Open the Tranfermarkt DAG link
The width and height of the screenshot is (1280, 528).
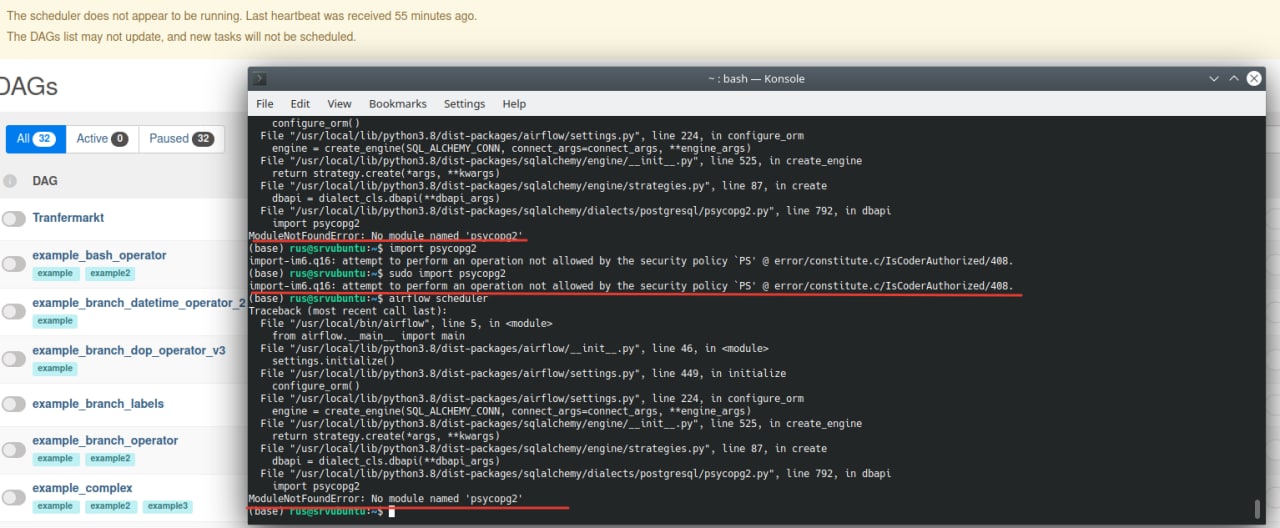pyautogui.click(x=68, y=217)
